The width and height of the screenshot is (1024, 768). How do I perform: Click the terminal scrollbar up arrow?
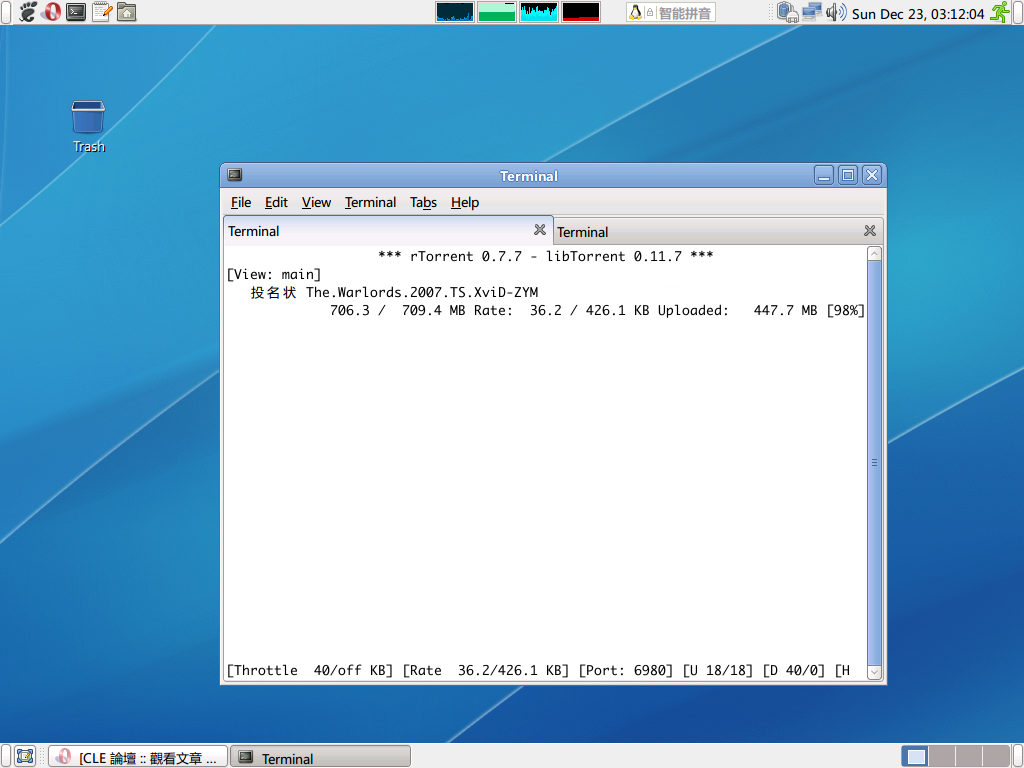coord(874,254)
